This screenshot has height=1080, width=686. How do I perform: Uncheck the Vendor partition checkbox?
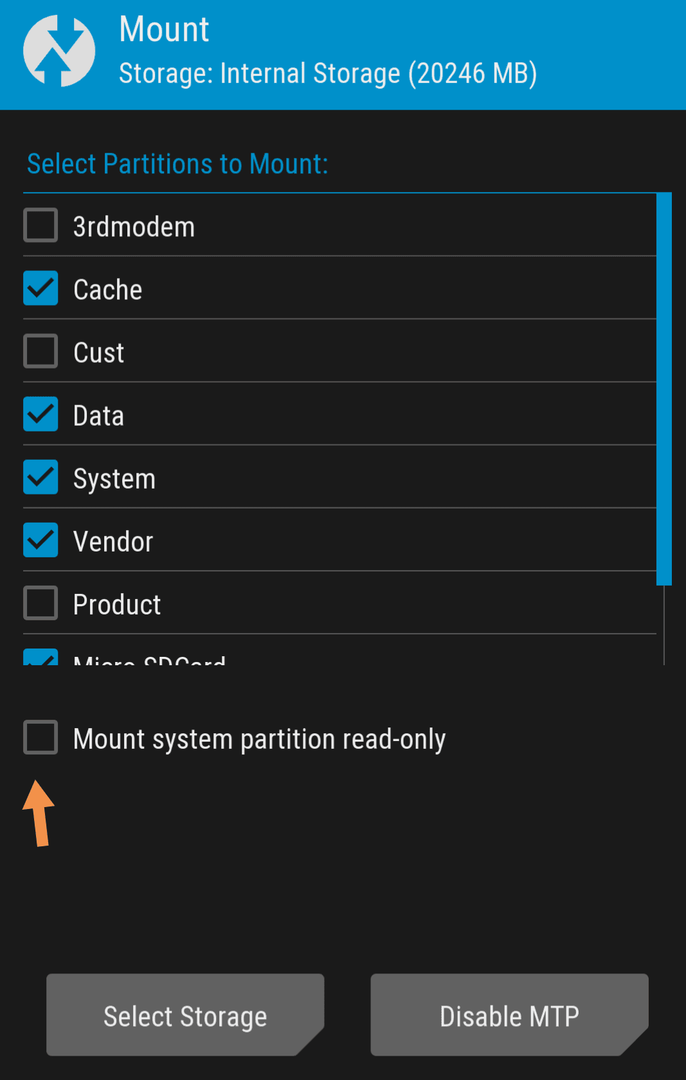41,541
